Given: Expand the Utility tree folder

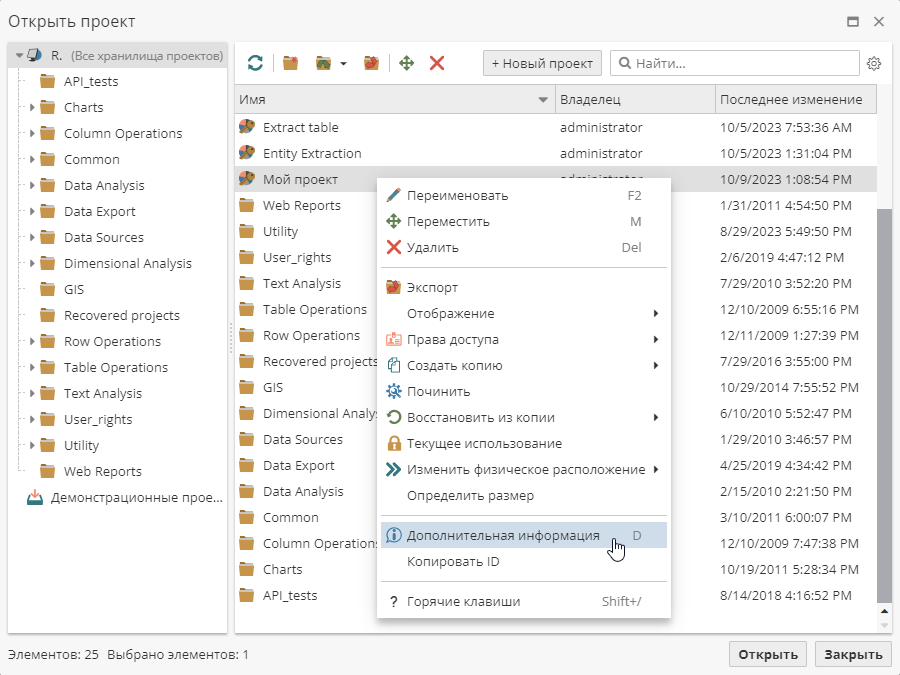Looking at the screenshot, I should 32,445.
